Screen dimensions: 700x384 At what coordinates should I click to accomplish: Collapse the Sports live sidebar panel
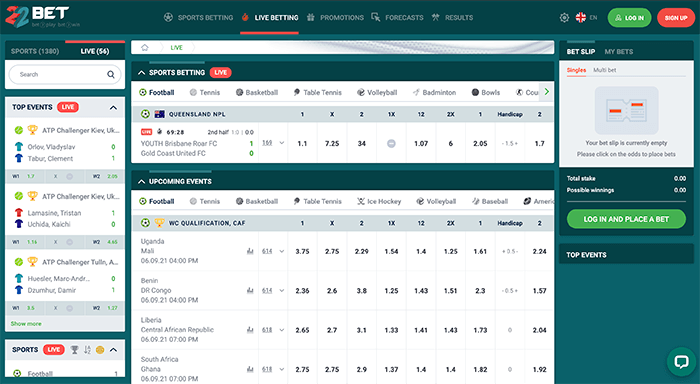(113, 350)
